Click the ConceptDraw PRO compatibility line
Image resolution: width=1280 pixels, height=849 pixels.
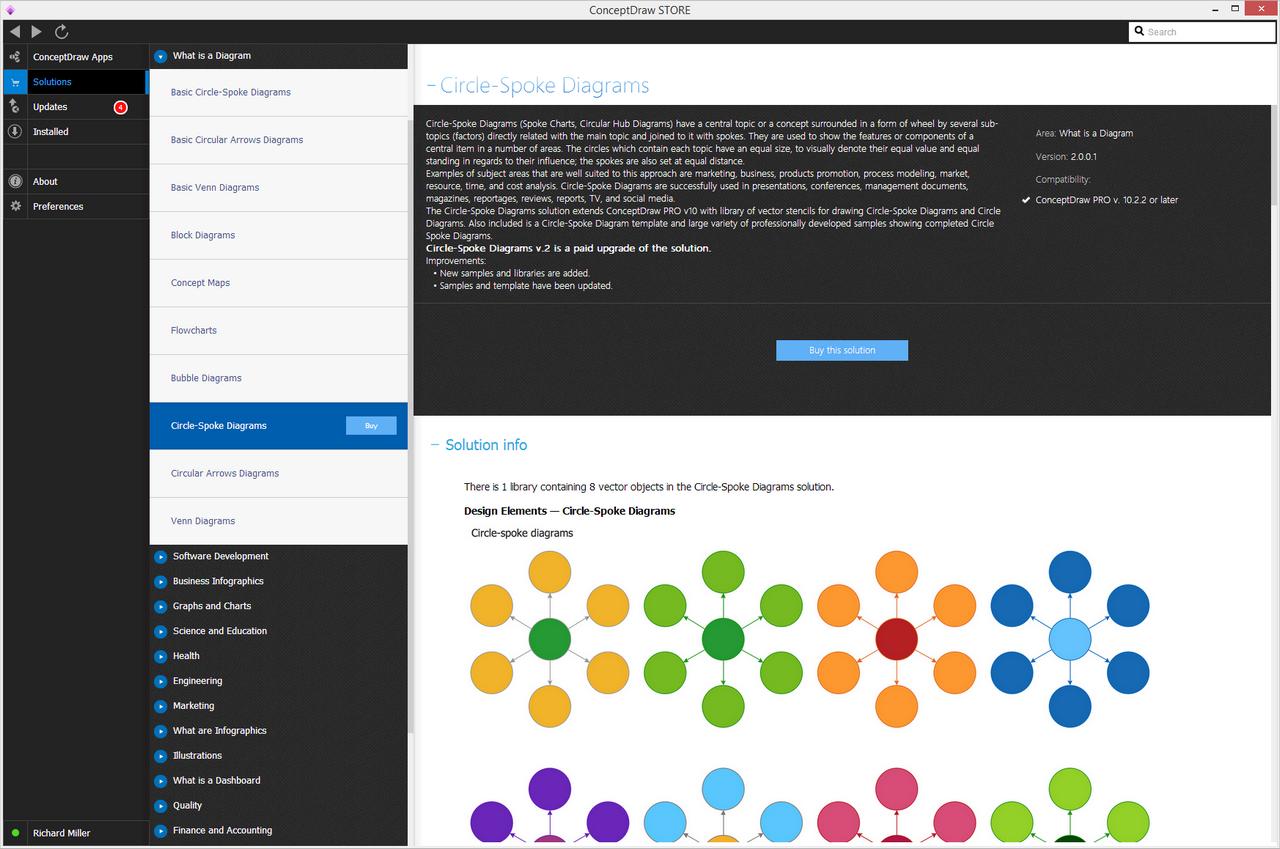1107,200
